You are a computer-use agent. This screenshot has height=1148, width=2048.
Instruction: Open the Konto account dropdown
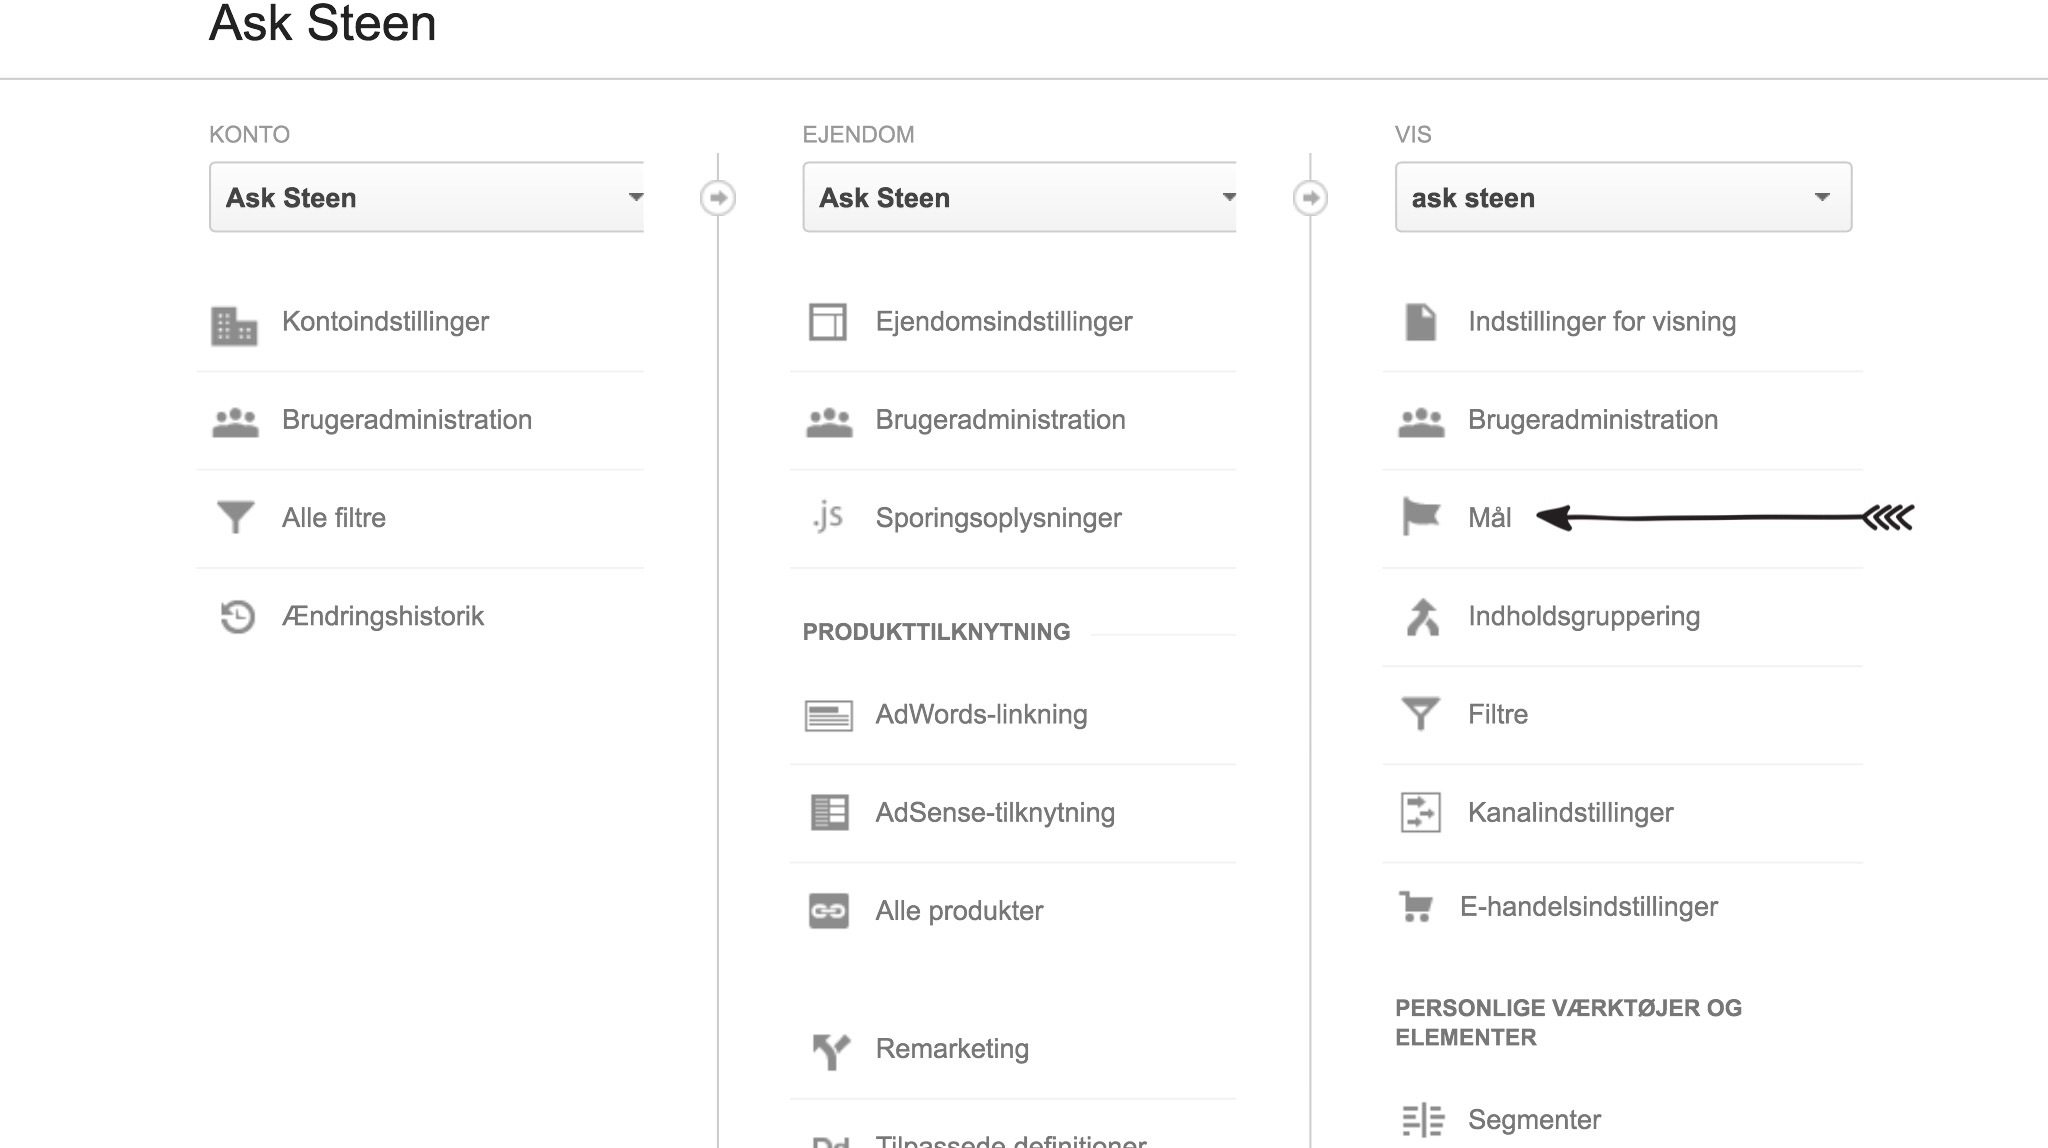427,197
